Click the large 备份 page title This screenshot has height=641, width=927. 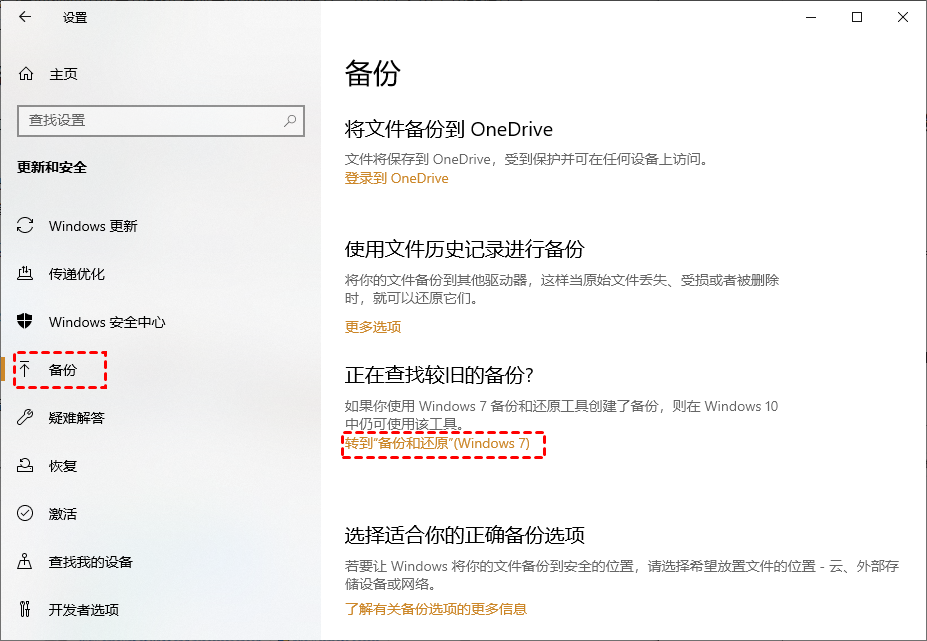point(372,73)
